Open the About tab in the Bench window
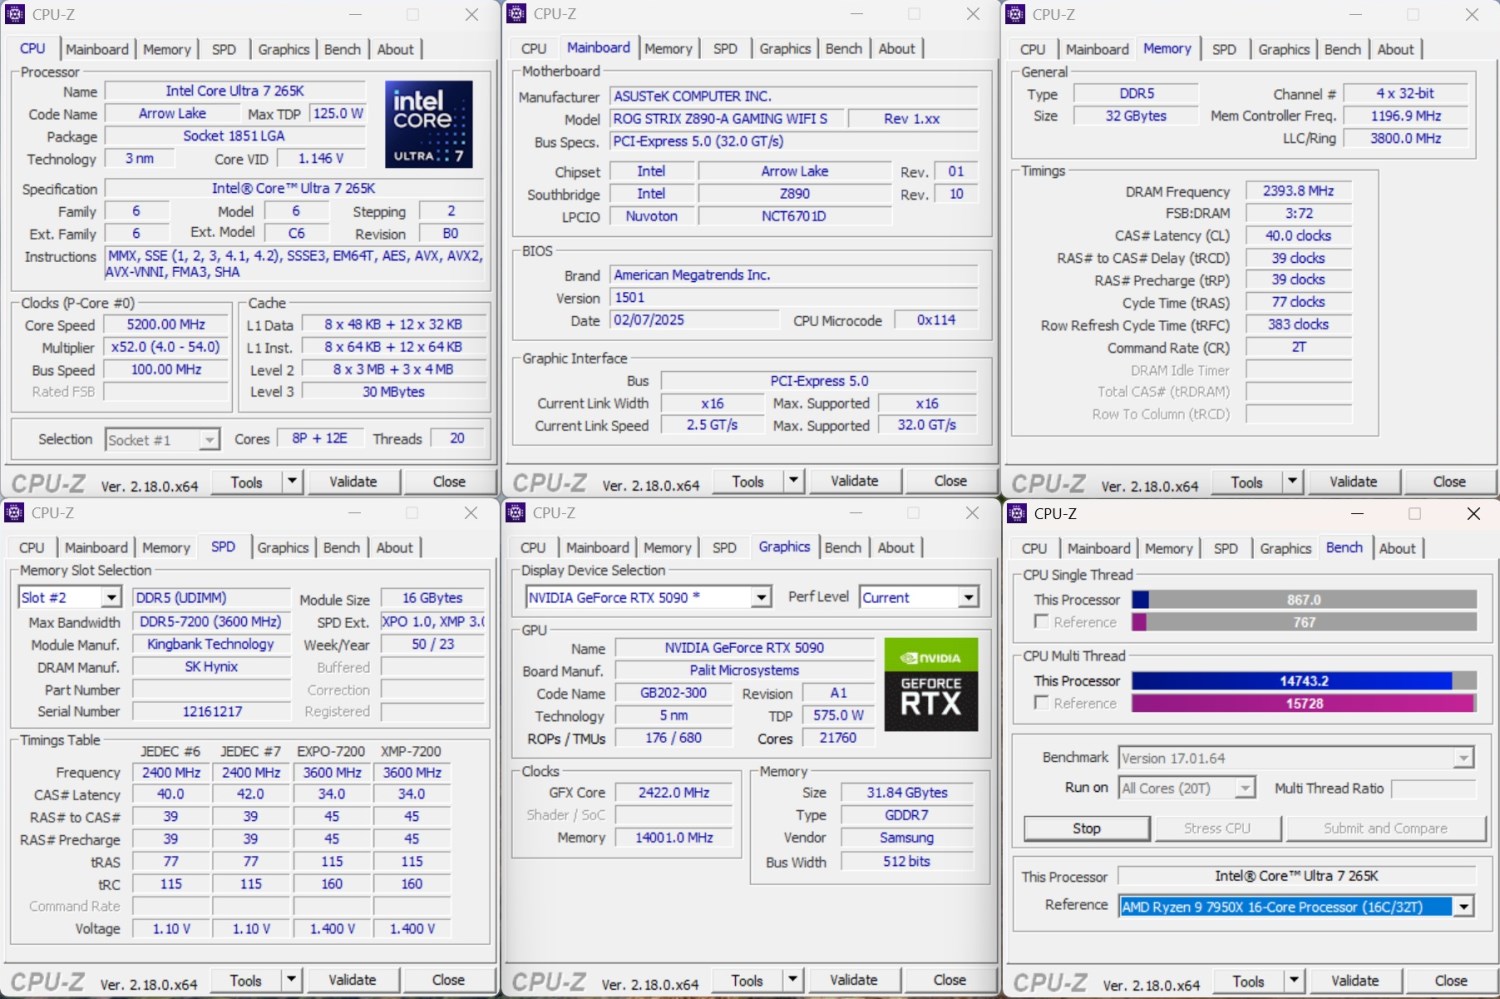This screenshot has width=1500, height=999. coord(1397,549)
